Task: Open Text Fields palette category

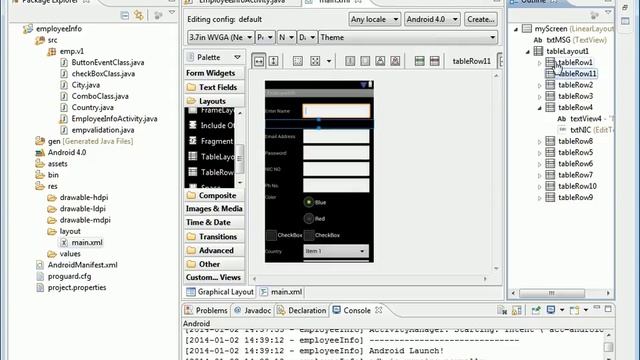Action: (x=214, y=87)
